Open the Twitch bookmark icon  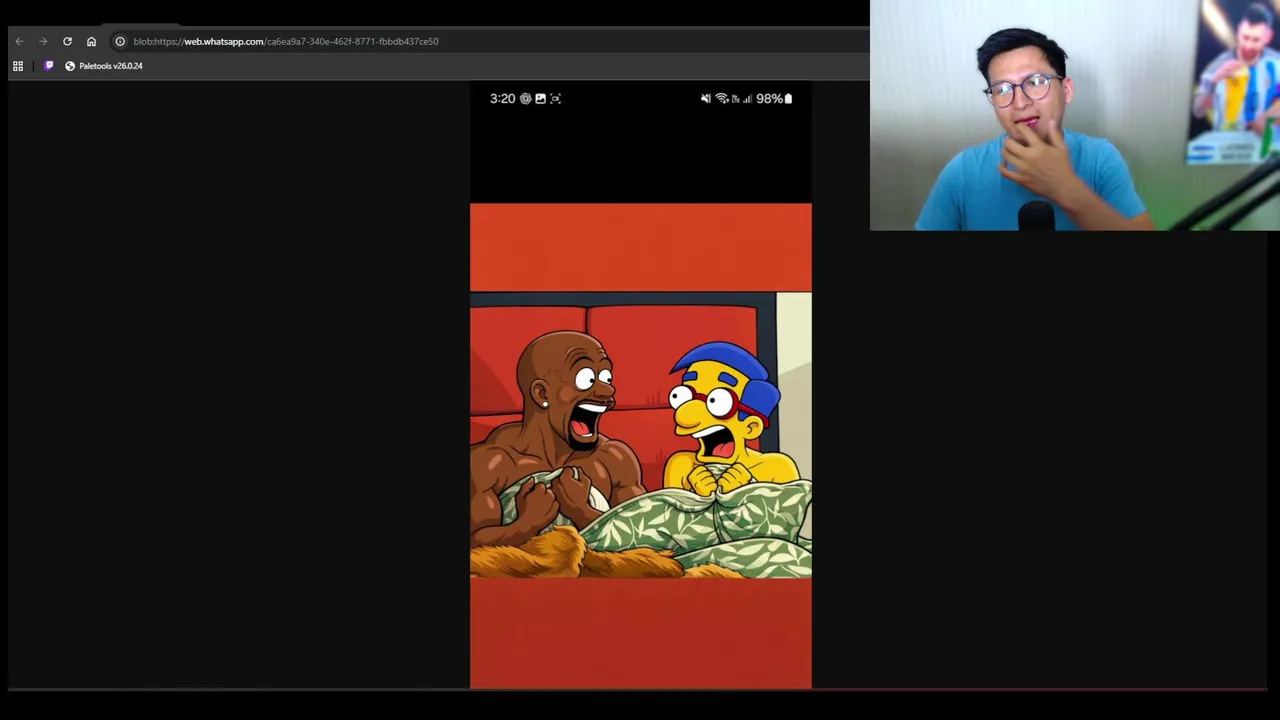[49, 66]
